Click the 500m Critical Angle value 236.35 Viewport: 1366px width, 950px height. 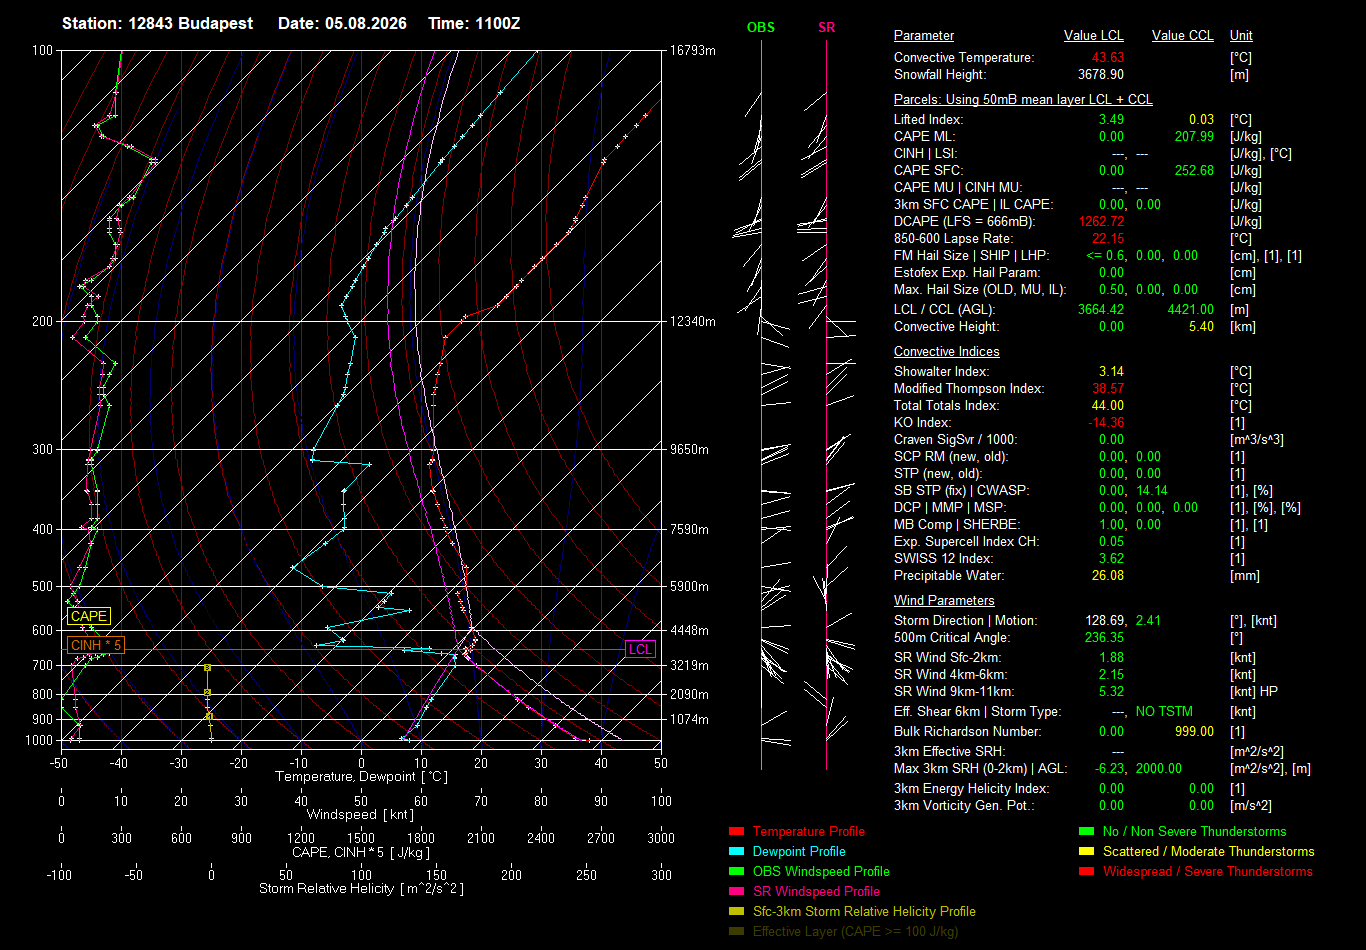point(1104,637)
